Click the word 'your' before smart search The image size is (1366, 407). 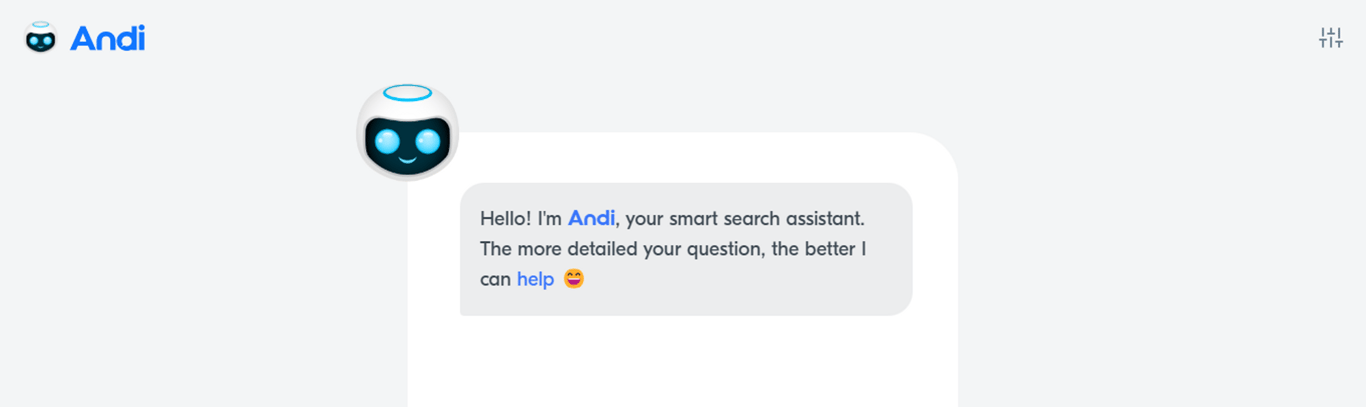(x=646, y=218)
